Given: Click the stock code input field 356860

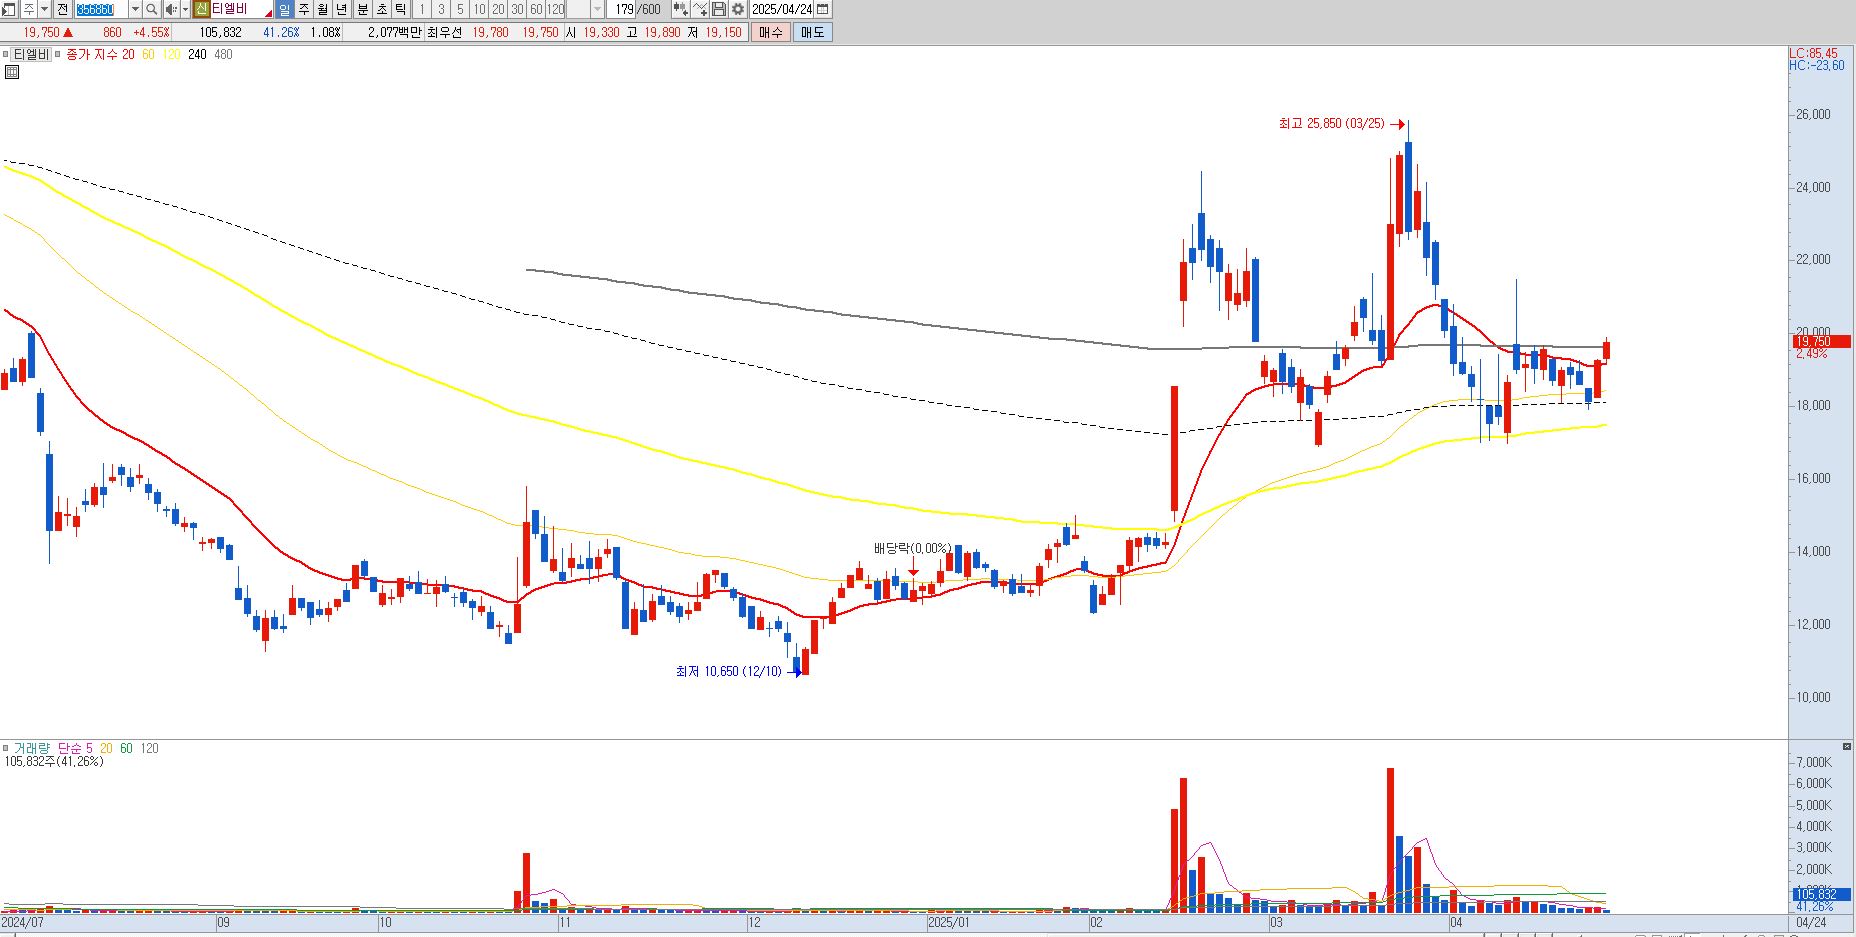Looking at the screenshot, I should pyautogui.click(x=101, y=9).
